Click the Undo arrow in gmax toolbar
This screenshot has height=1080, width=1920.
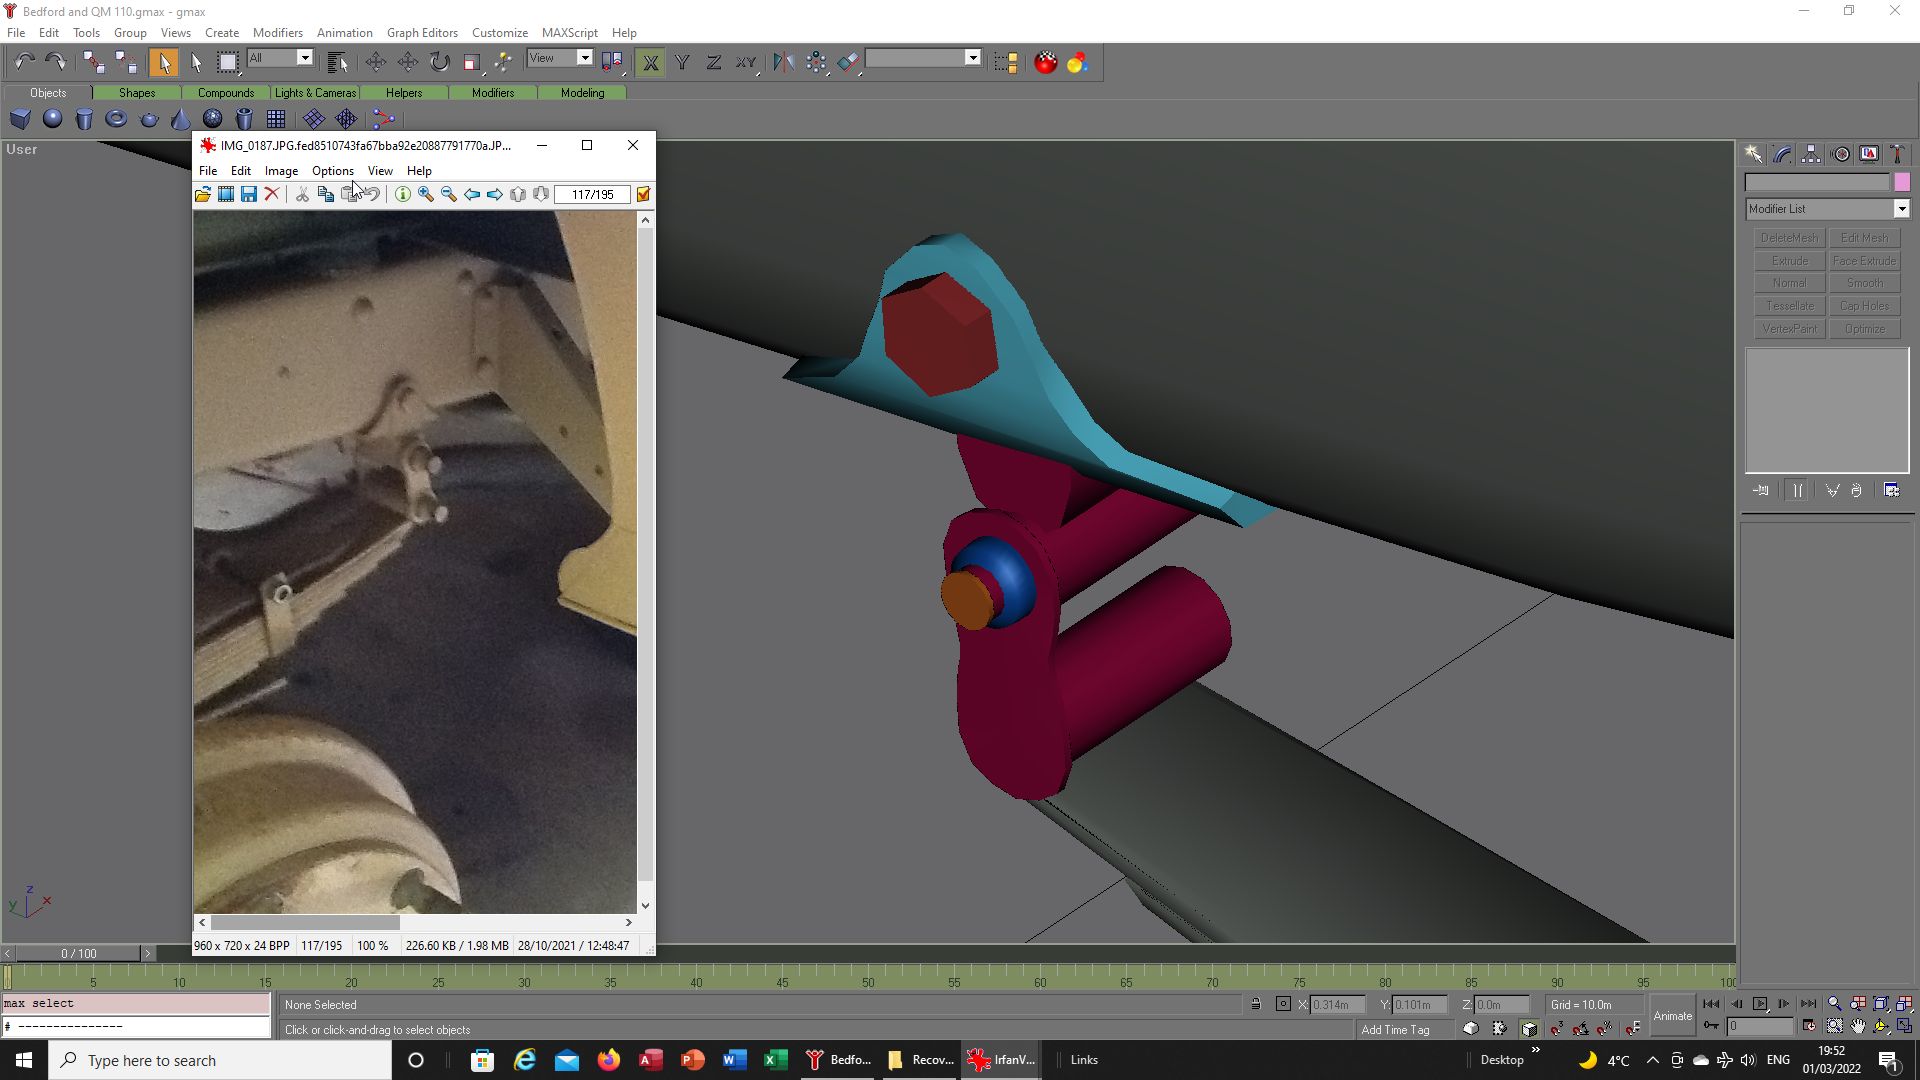pyautogui.click(x=24, y=62)
